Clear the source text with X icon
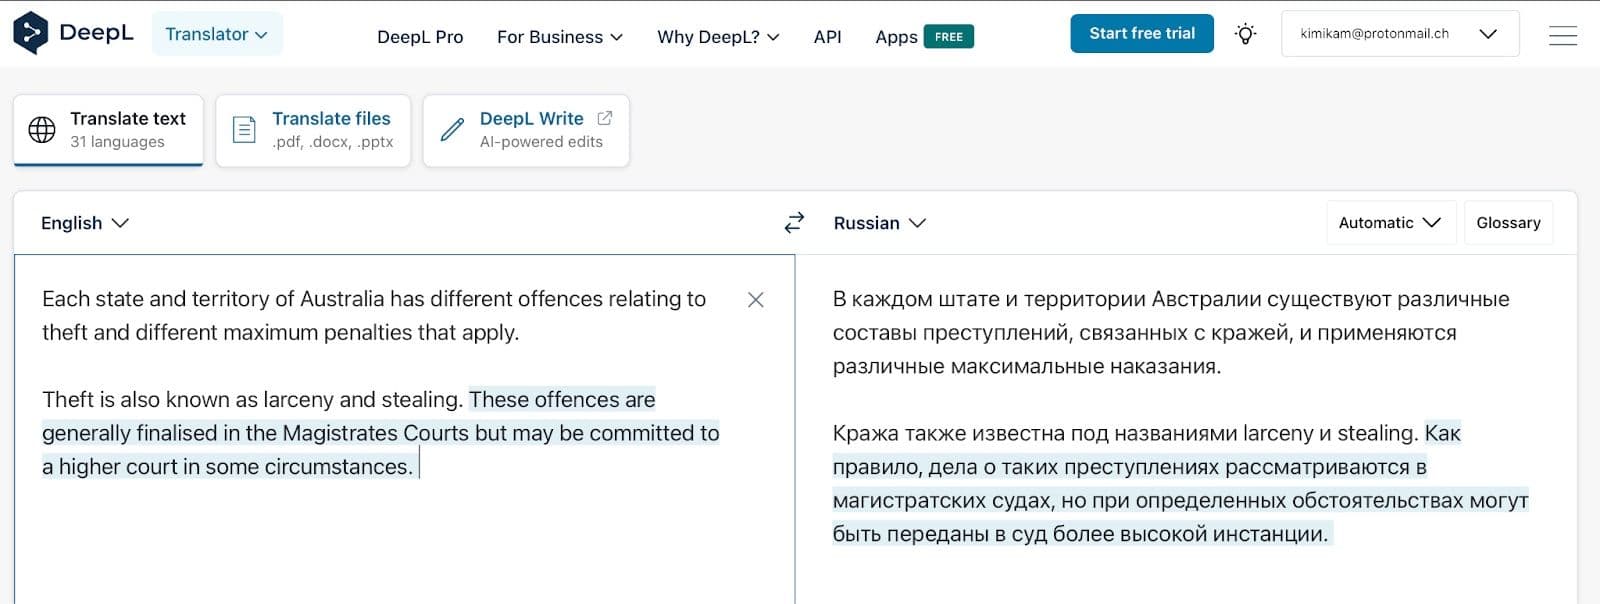 coord(756,300)
